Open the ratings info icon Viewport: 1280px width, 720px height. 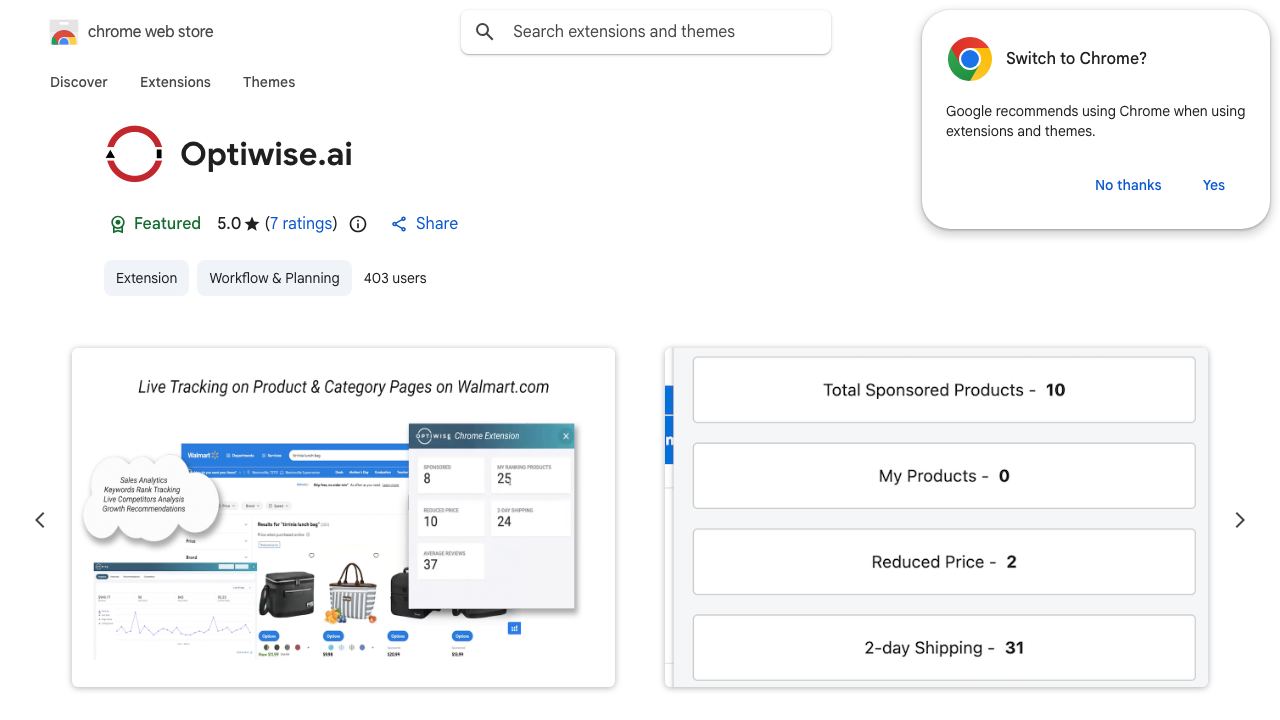click(358, 224)
